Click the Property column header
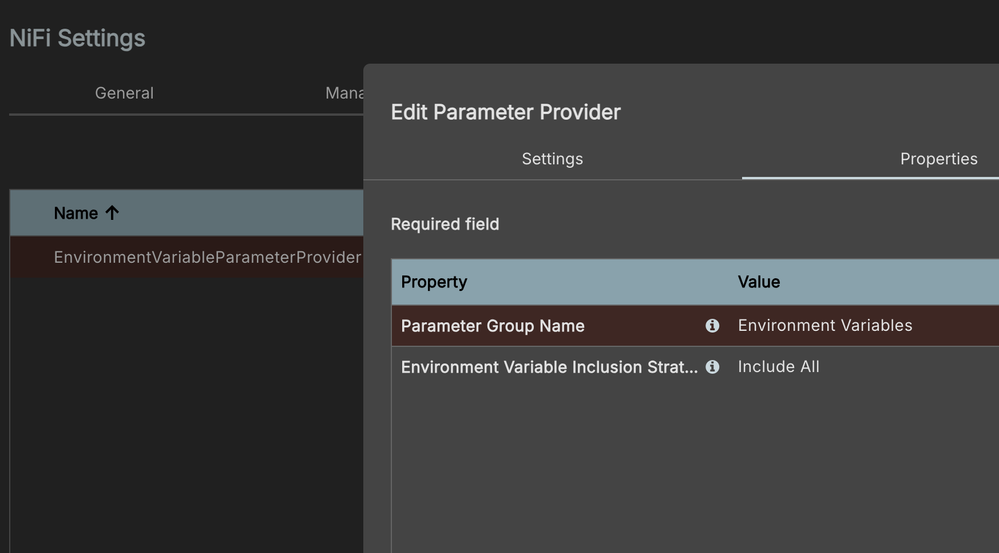Screen dimensions: 999x553 (x=434, y=282)
